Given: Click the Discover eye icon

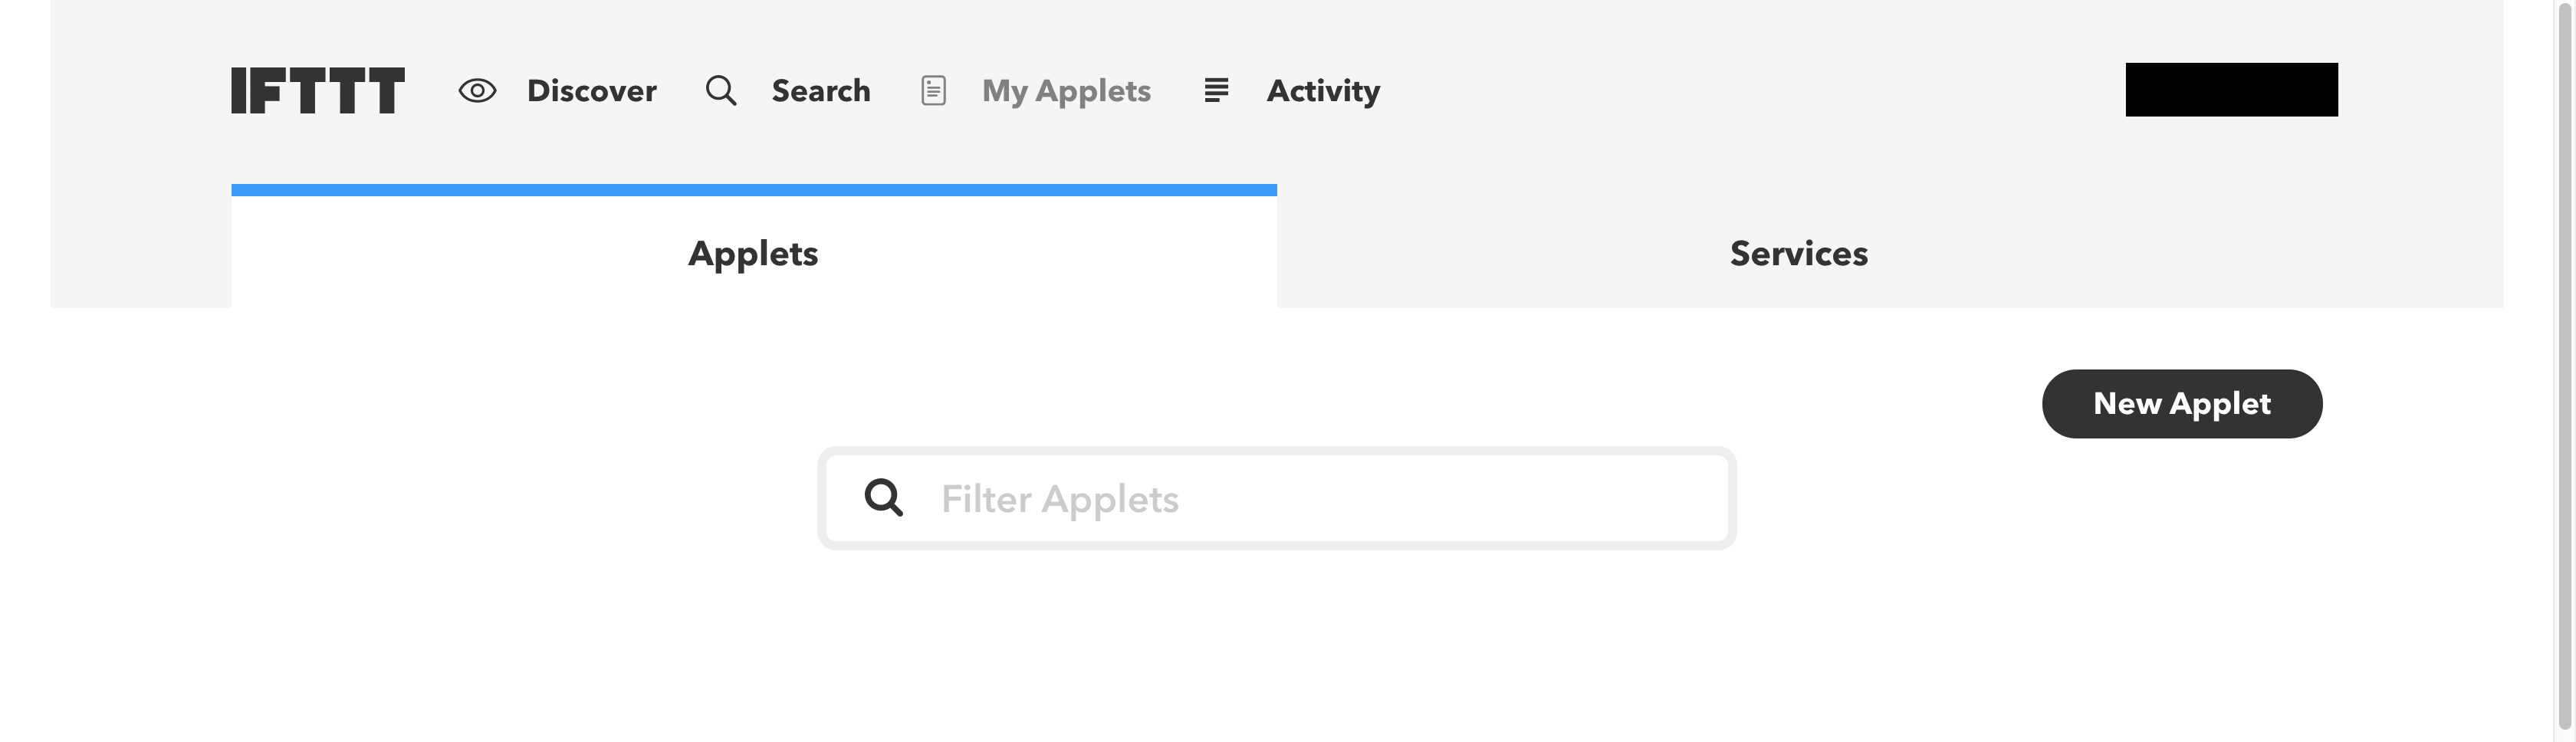Looking at the screenshot, I should click(x=477, y=91).
